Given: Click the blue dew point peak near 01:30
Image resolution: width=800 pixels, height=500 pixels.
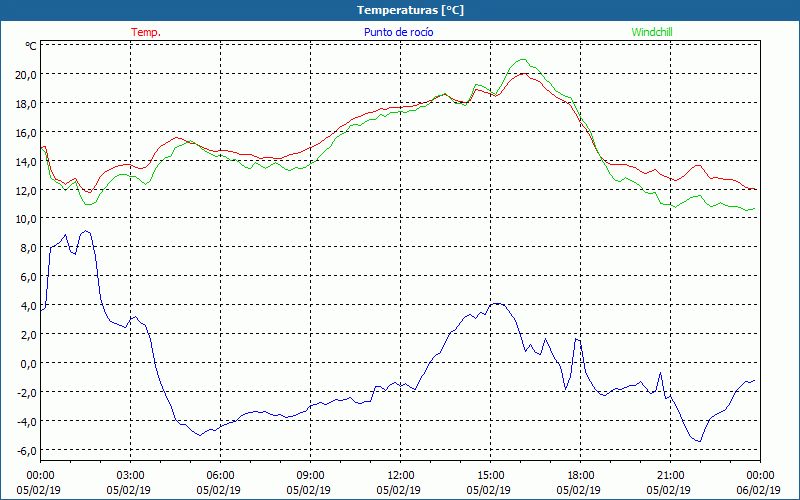Looking at the screenshot, I should tap(85, 231).
